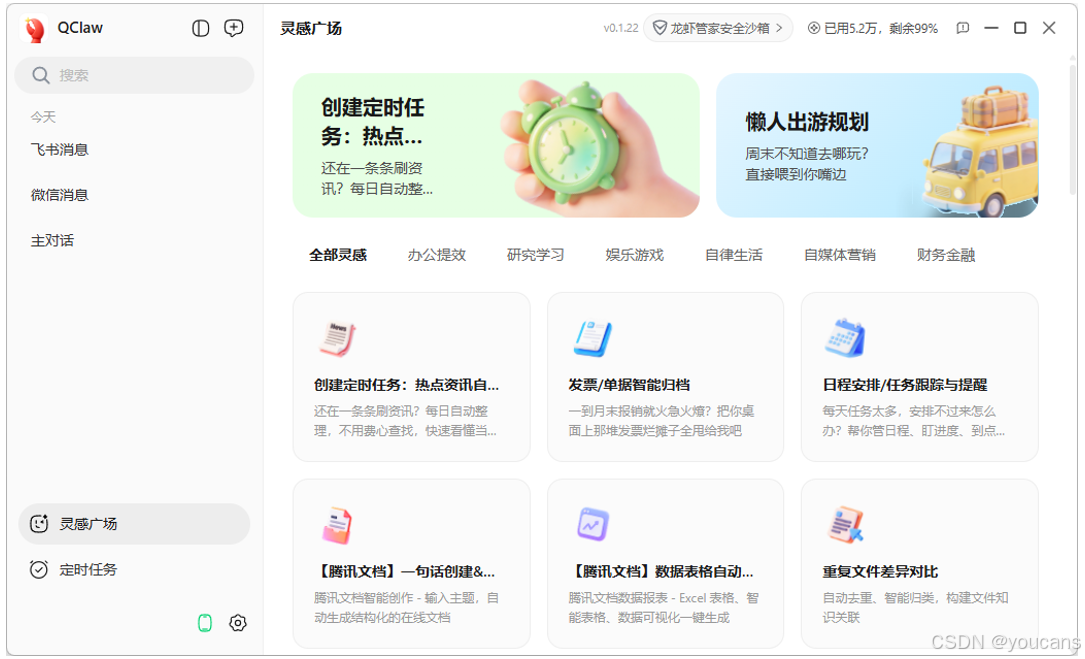Open the 定时任务 page

(134, 570)
